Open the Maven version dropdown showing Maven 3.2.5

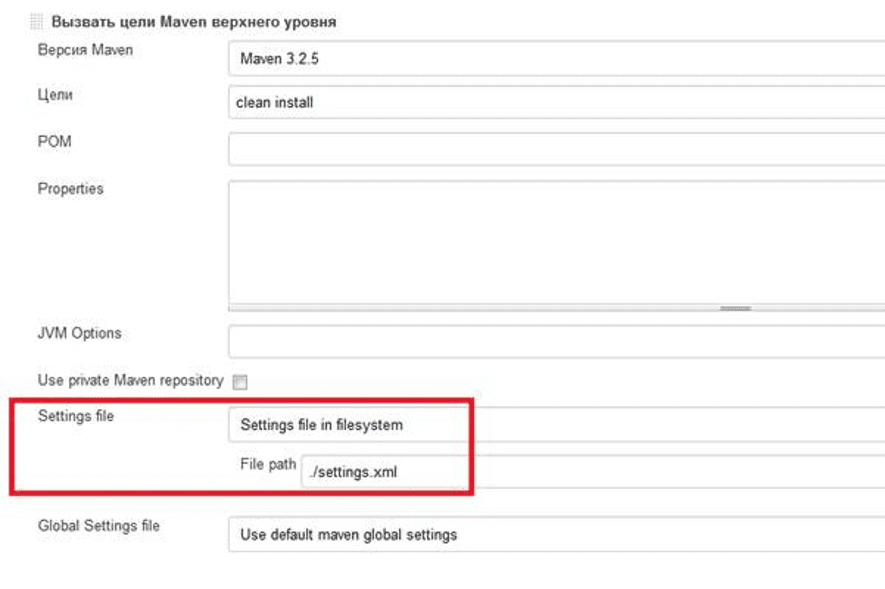tap(555, 59)
